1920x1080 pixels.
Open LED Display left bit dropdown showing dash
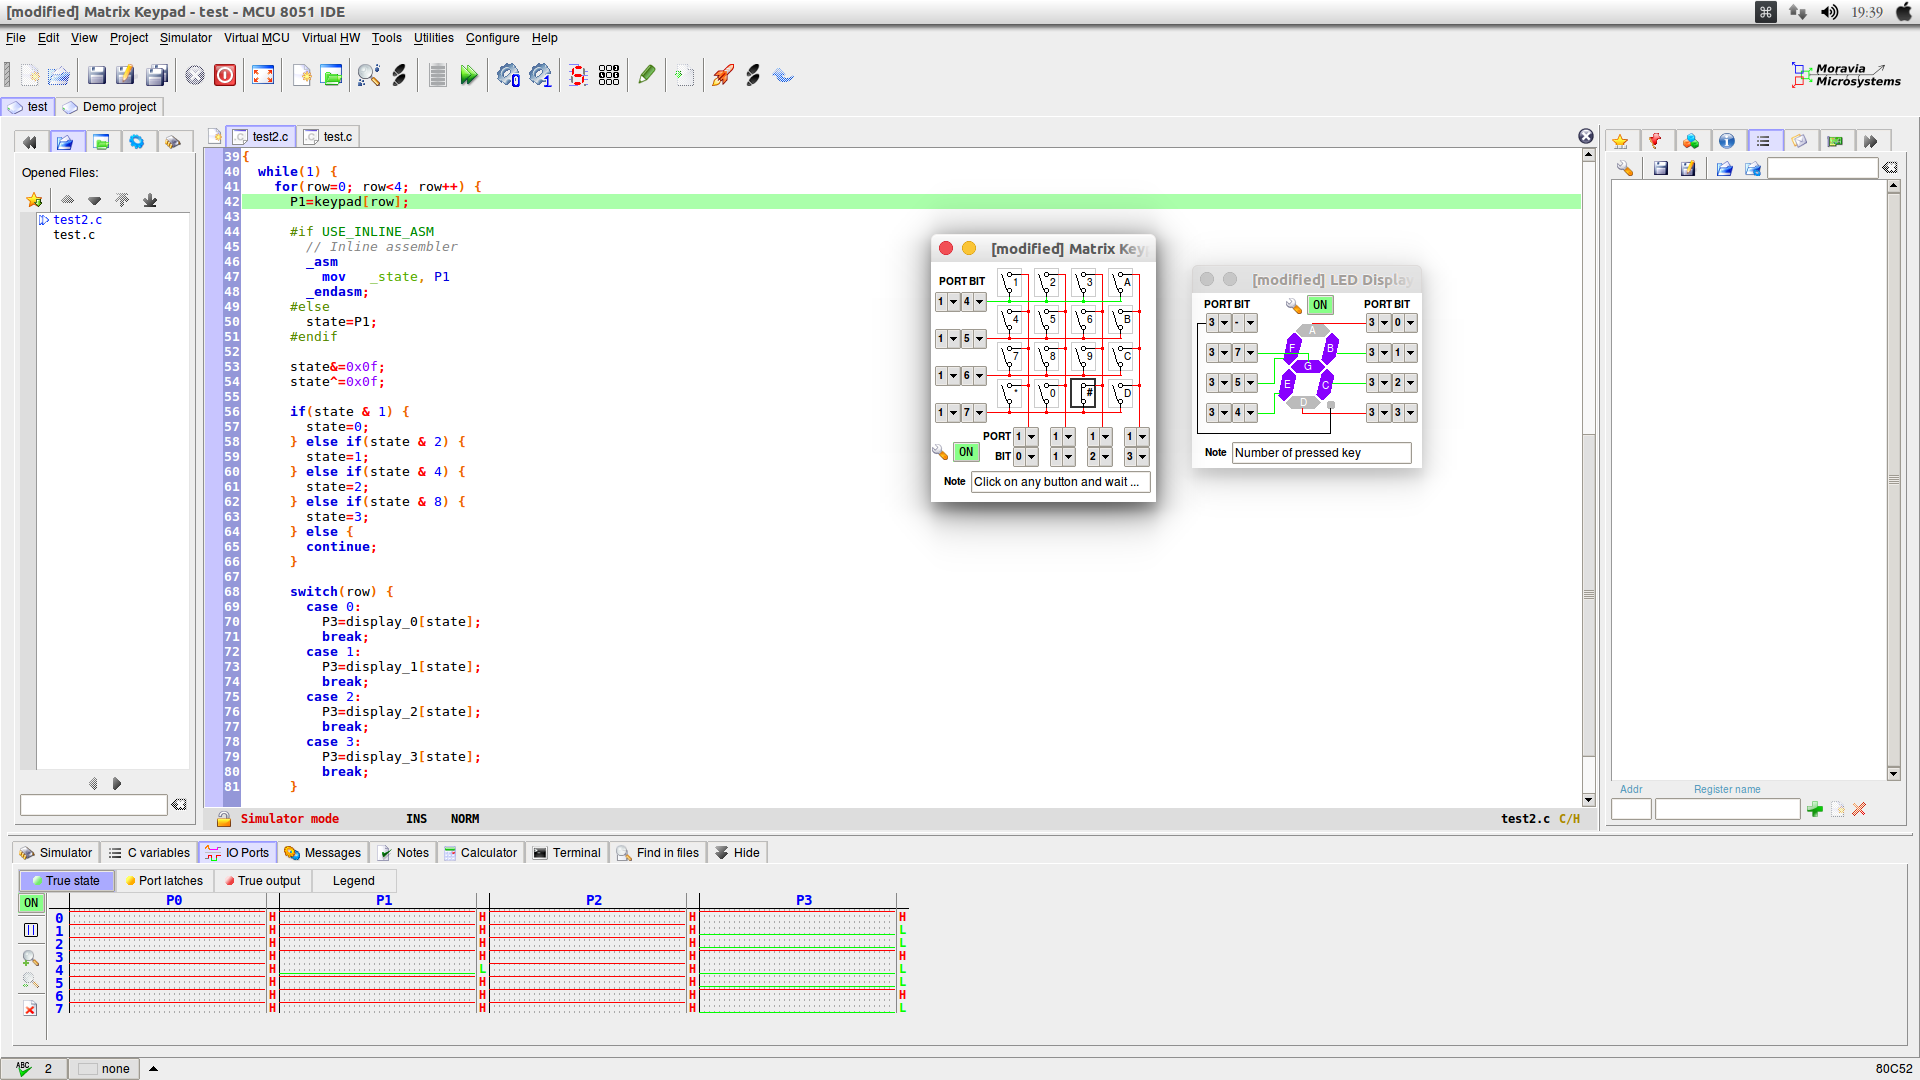pyautogui.click(x=1244, y=323)
